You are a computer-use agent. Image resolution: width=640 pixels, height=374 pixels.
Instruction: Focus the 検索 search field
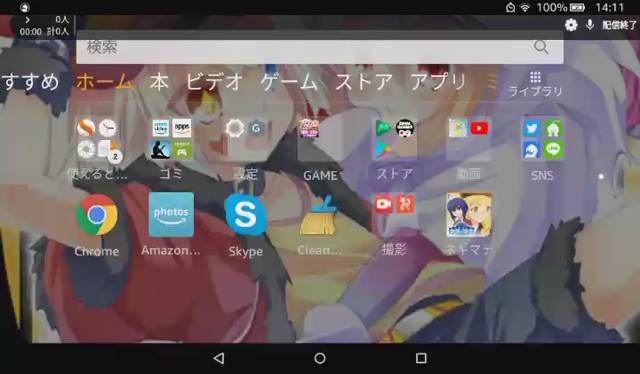point(320,48)
